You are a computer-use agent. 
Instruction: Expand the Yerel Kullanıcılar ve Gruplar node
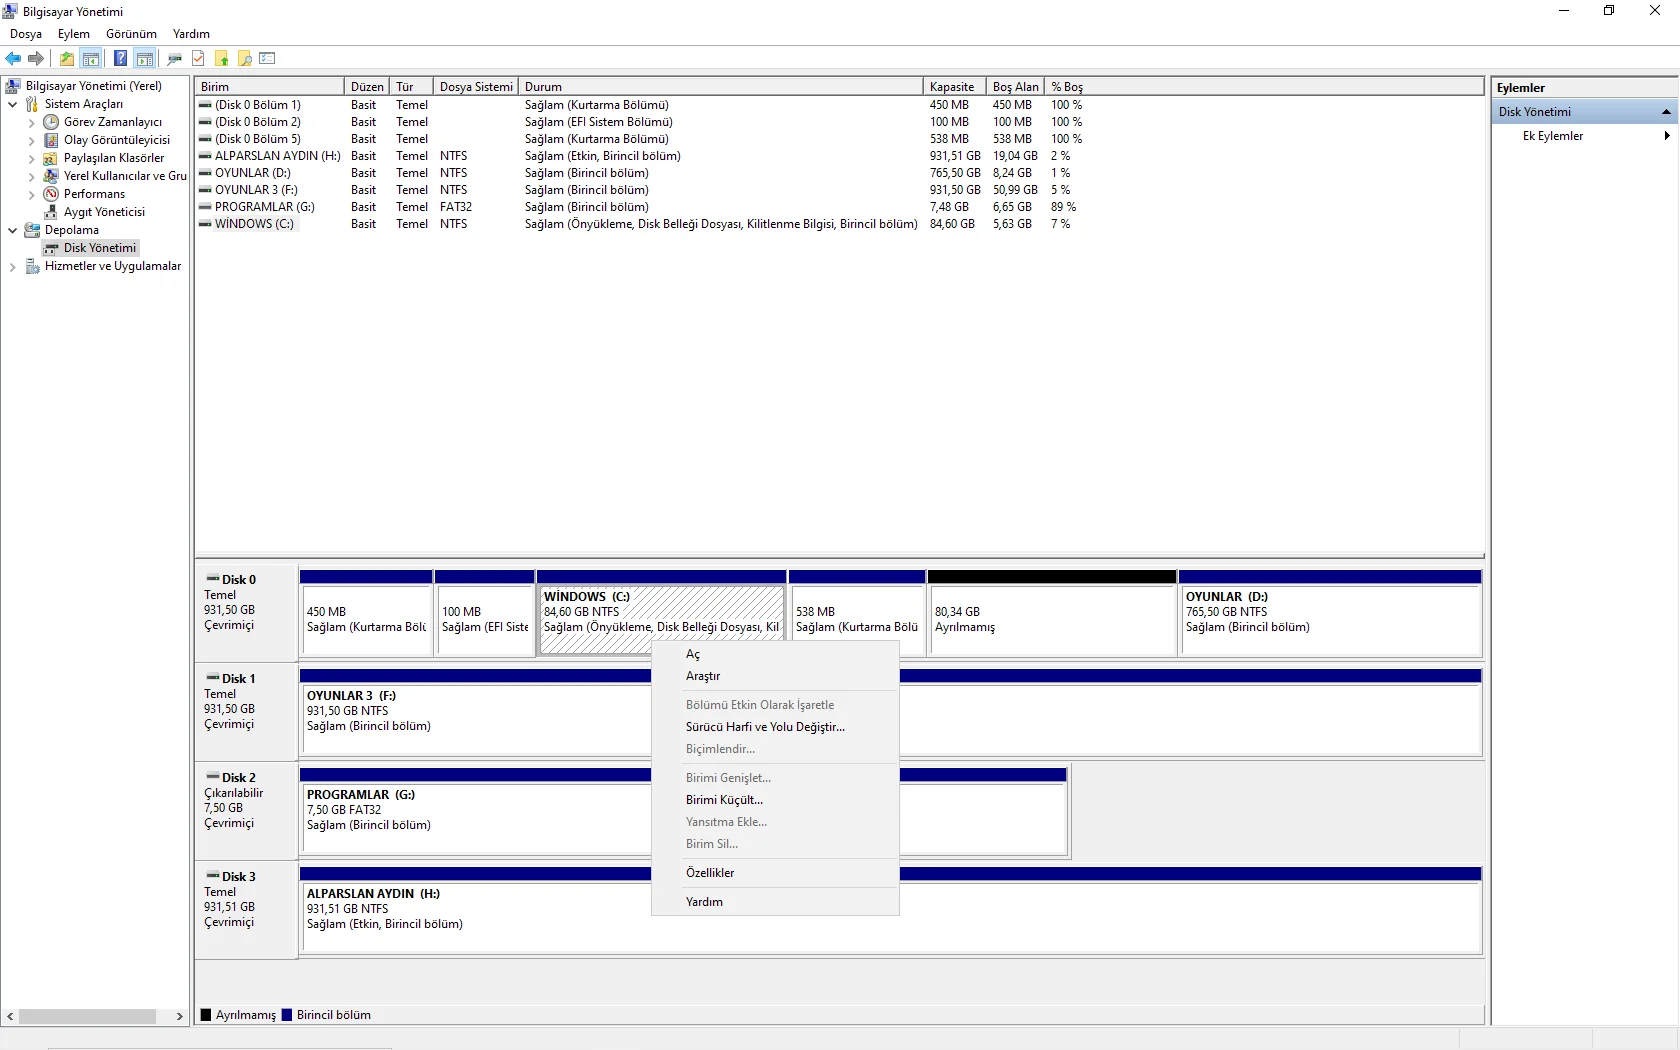pos(31,176)
